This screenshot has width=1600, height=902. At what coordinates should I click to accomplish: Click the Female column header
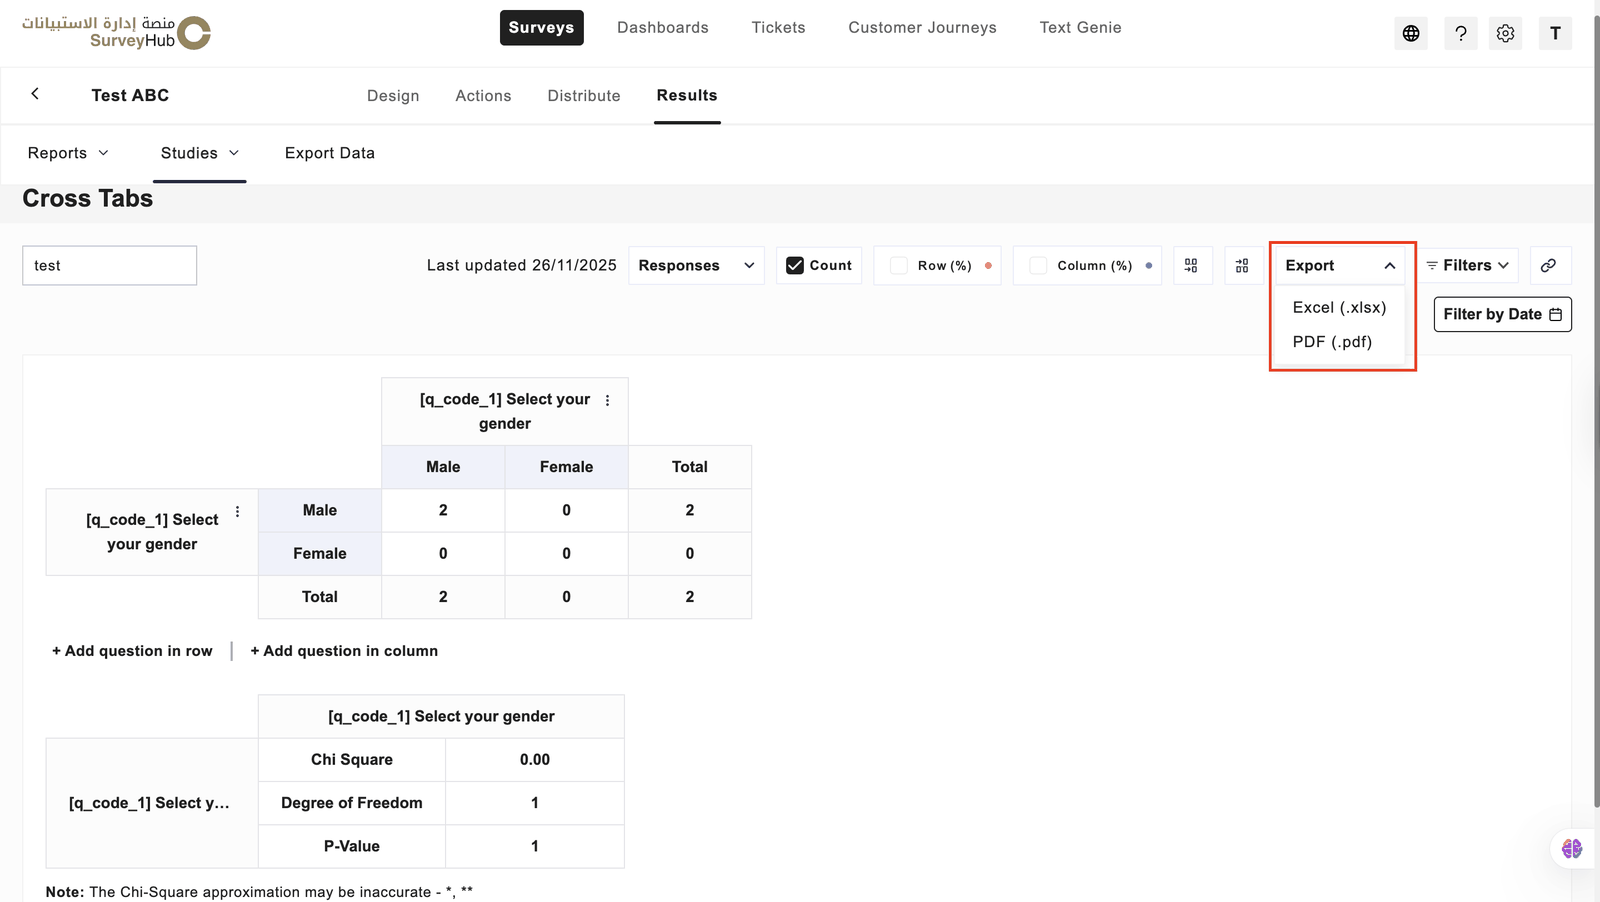point(566,467)
